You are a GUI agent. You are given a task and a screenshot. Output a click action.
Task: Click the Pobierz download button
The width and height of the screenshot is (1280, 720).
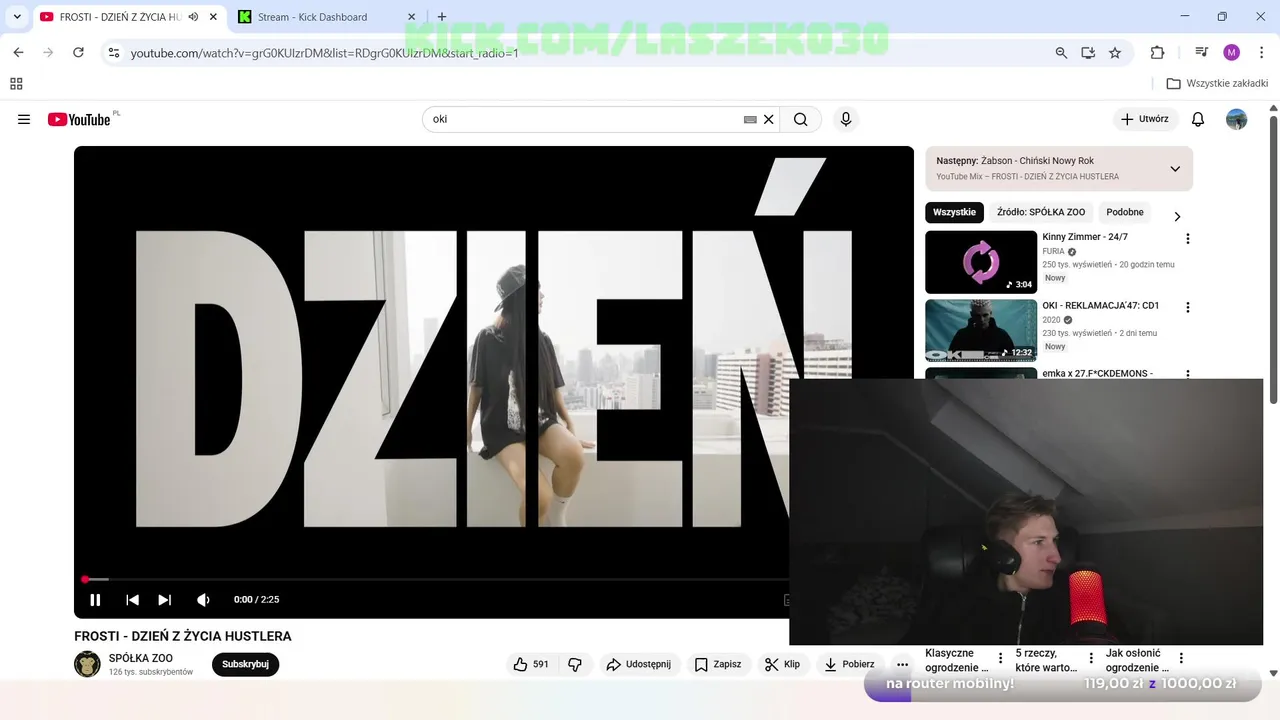click(x=850, y=664)
